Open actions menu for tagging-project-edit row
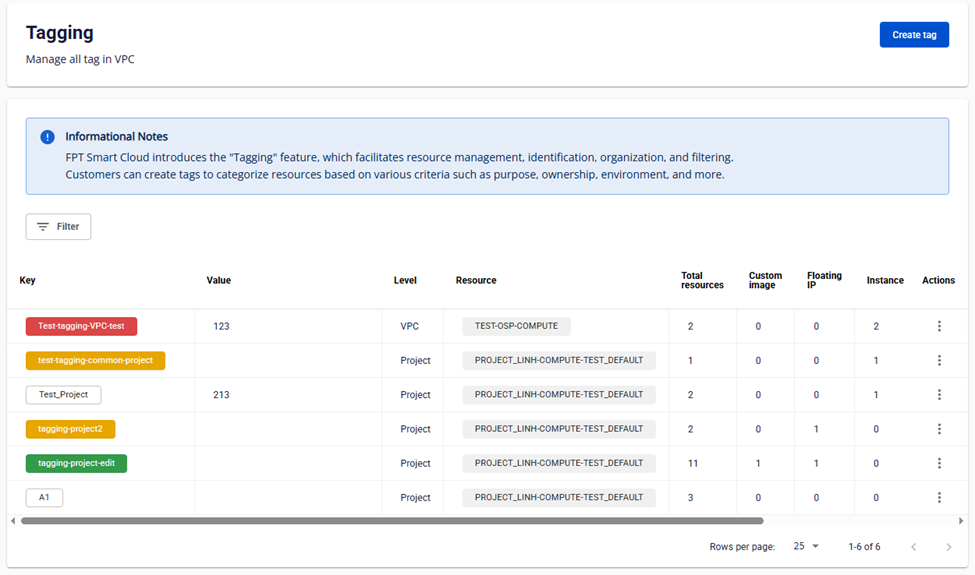 pos(939,463)
